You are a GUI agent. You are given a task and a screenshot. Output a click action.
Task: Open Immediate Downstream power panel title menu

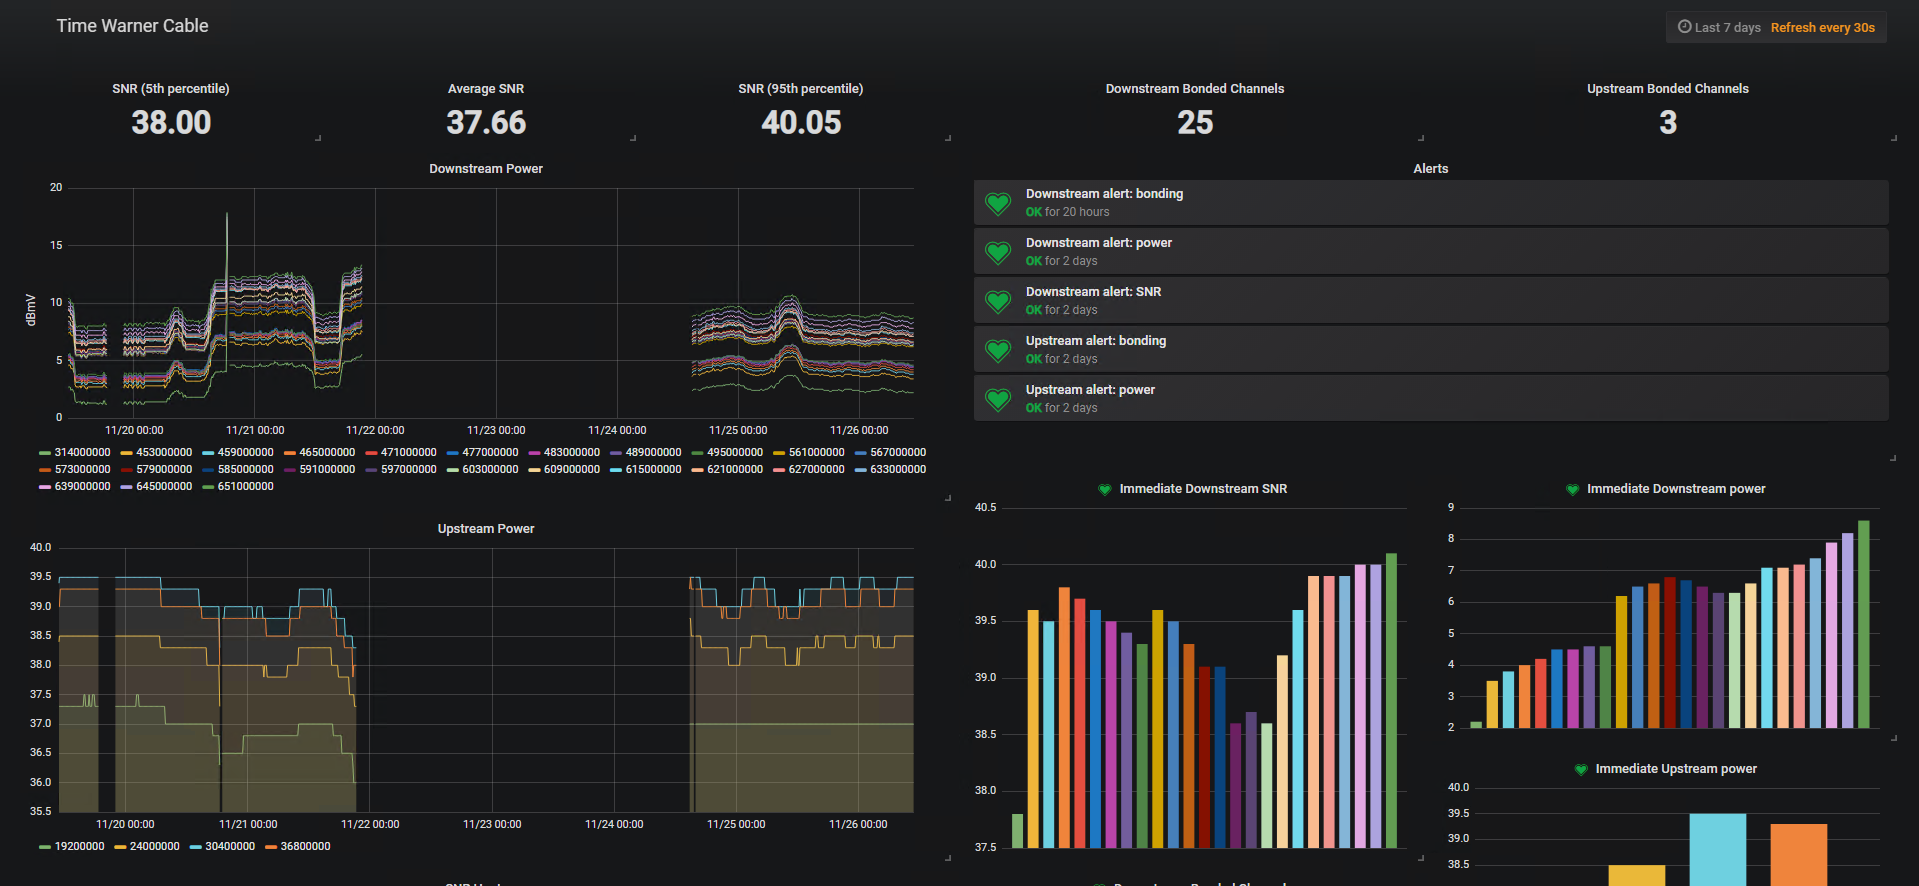1676,489
